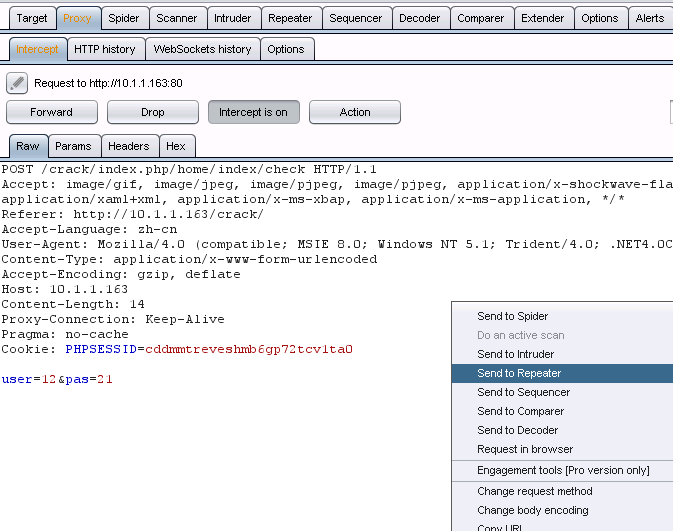Click the Referer header line
The width and height of the screenshot is (673, 531).
tap(133, 214)
